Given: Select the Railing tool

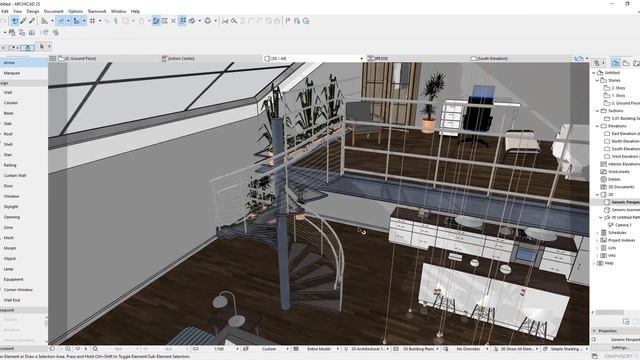Looking at the screenshot, I should pyautogui.click(x=10, y=165).
